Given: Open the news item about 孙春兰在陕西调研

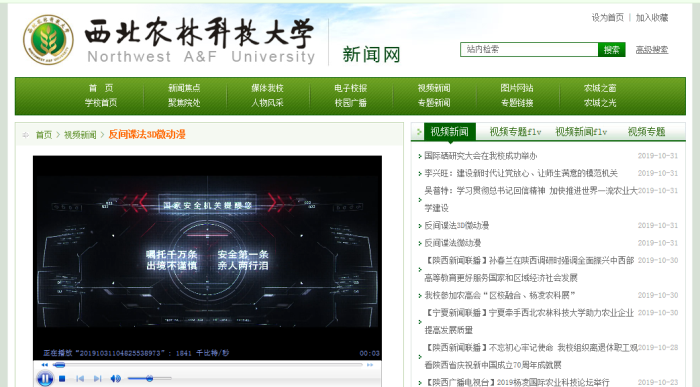Looking at the screenshot, I should (529, 269).
